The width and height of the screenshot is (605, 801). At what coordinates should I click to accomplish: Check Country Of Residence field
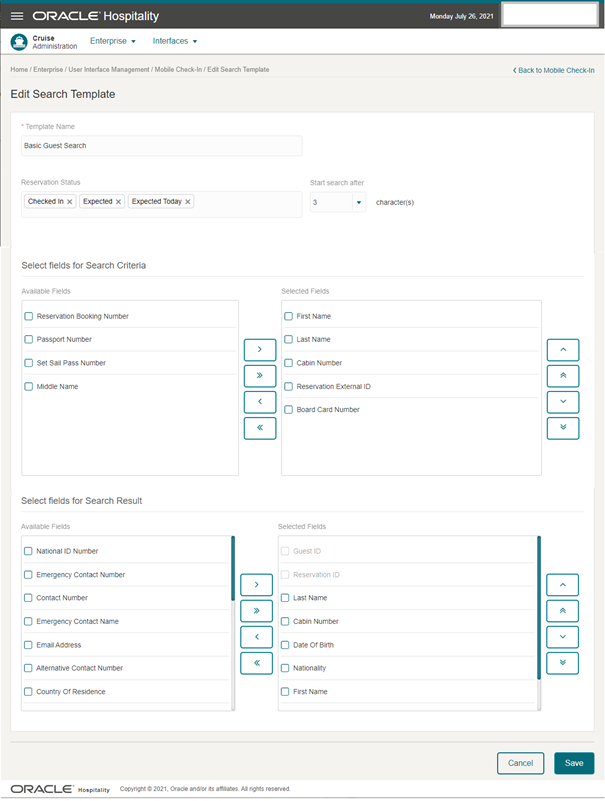(x=28, y=692)
